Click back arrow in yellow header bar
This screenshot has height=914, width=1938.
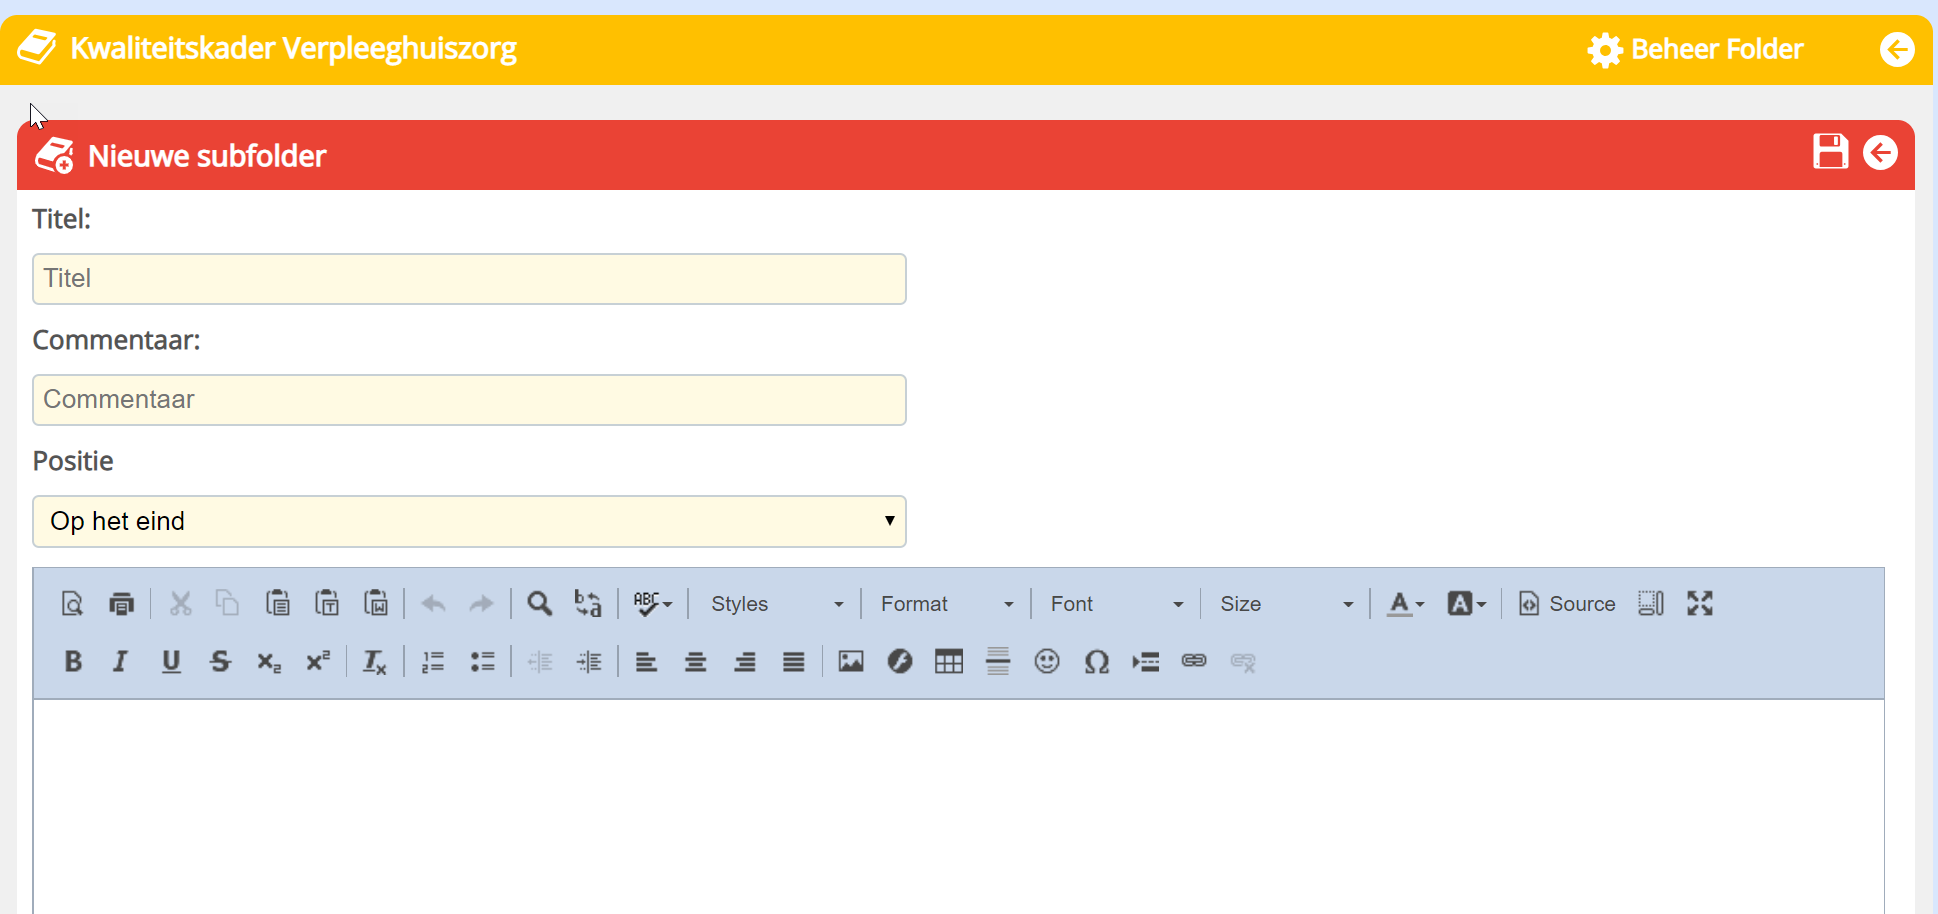pyautogui.click(x=1897, y=49)
